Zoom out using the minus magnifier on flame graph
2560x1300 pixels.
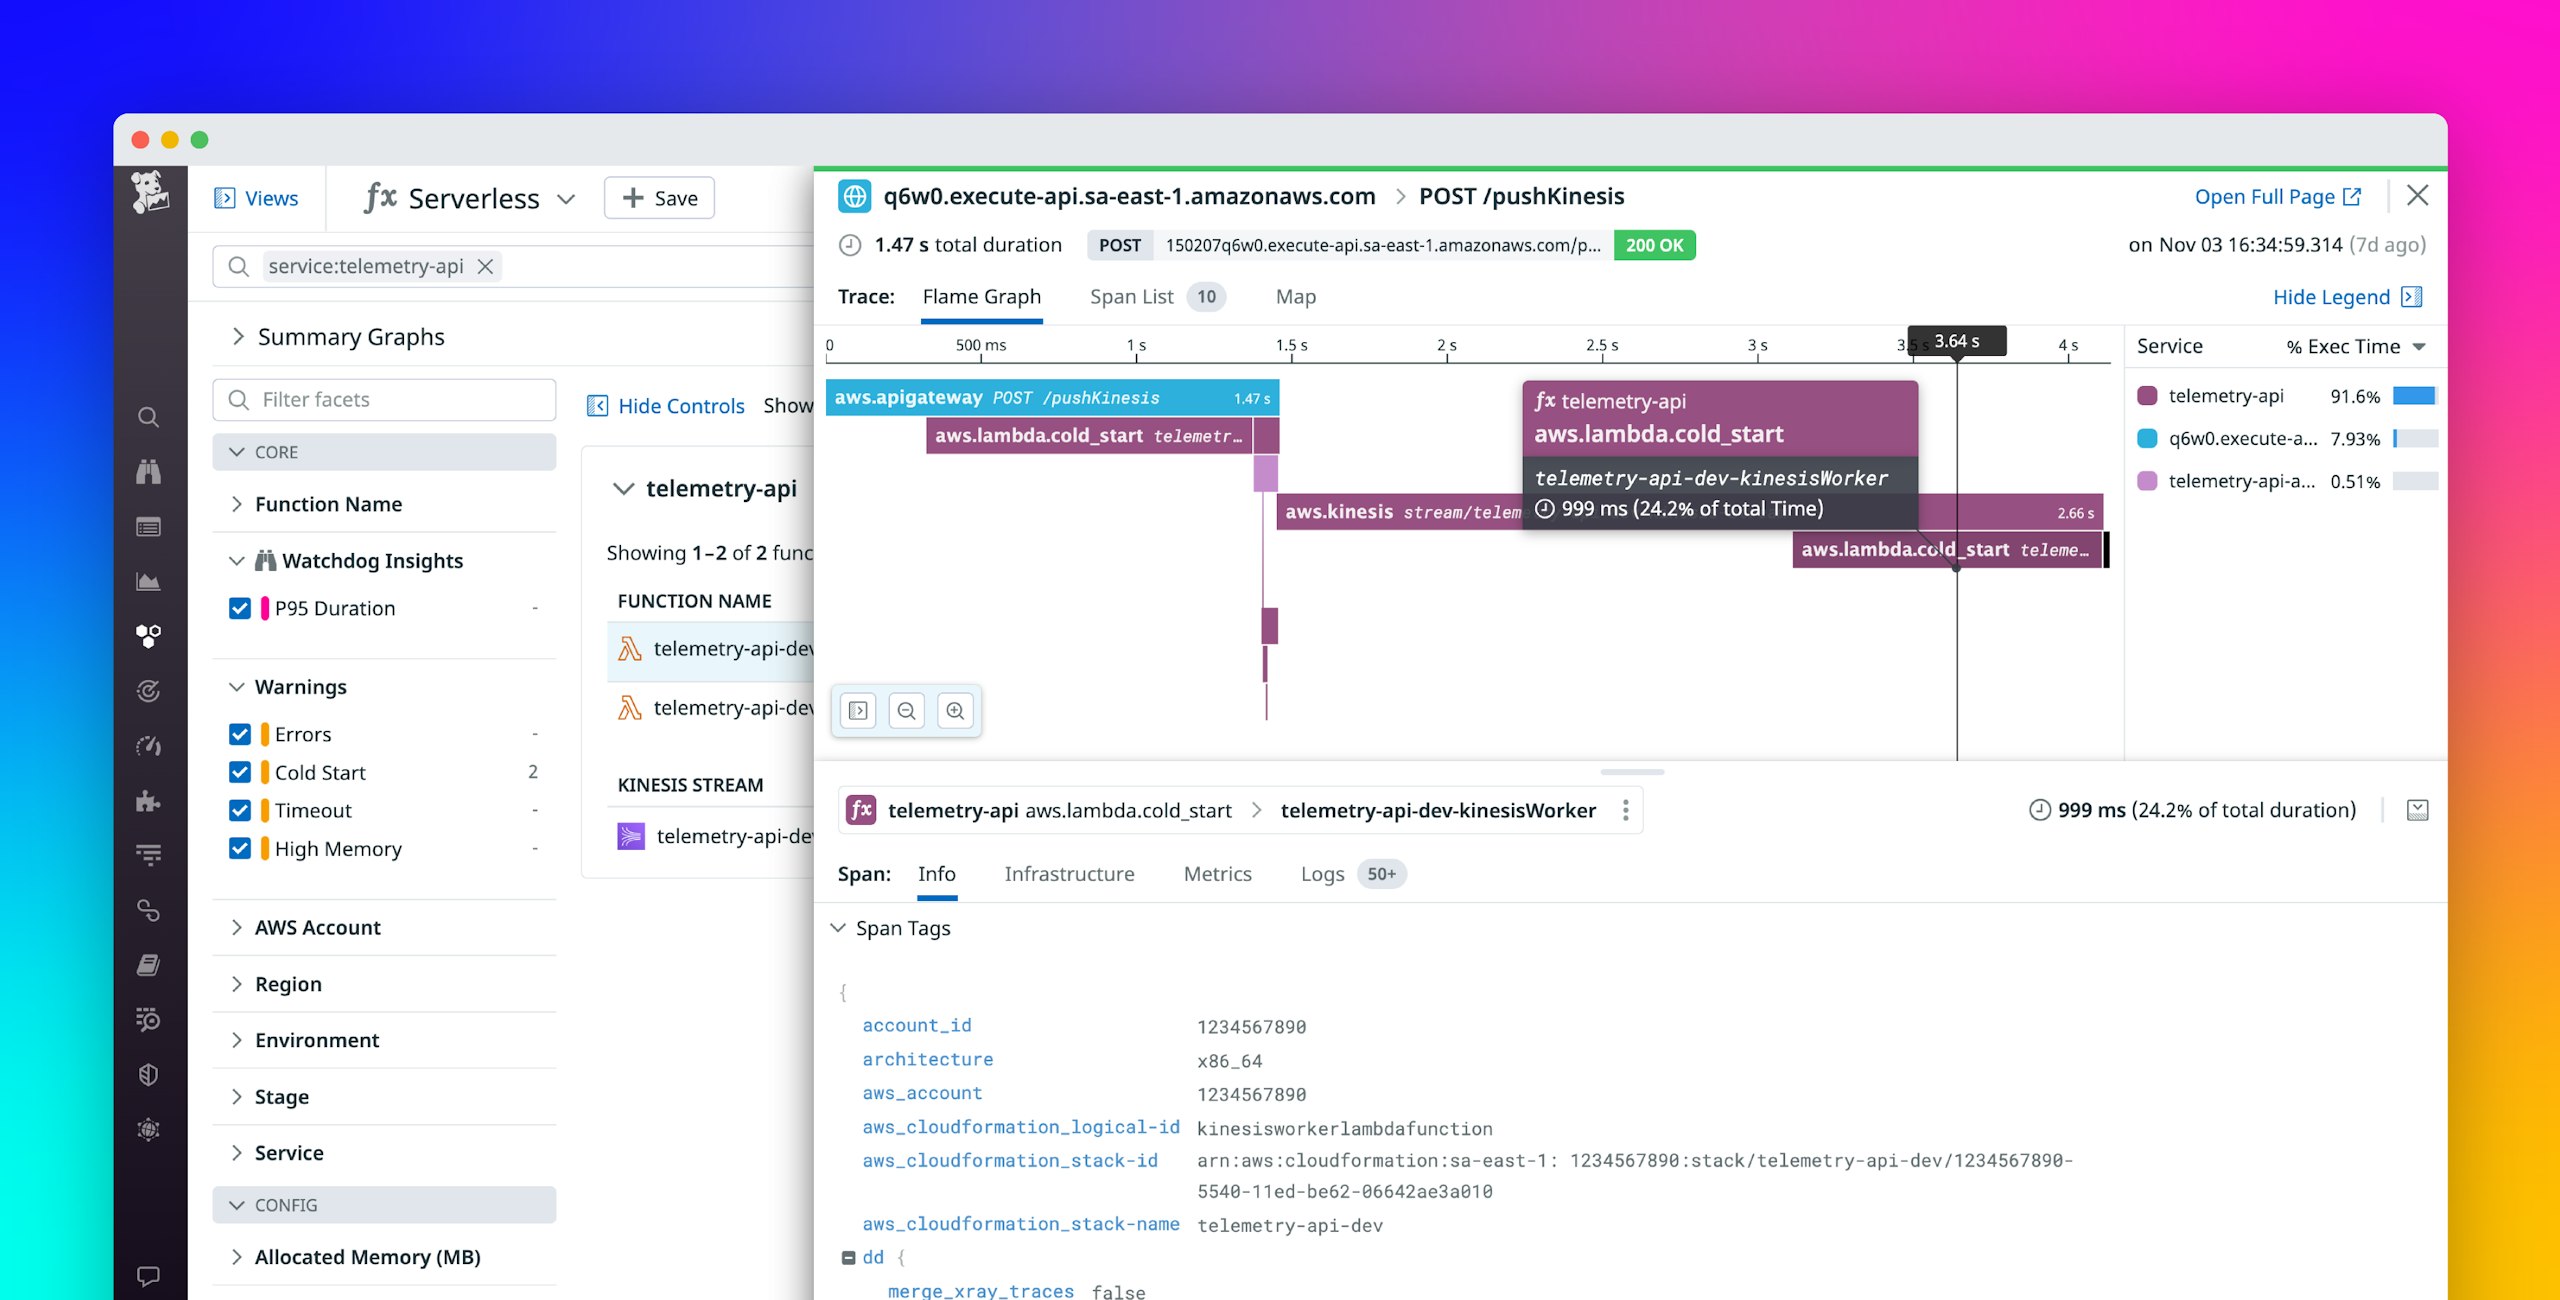coord(906,710)
